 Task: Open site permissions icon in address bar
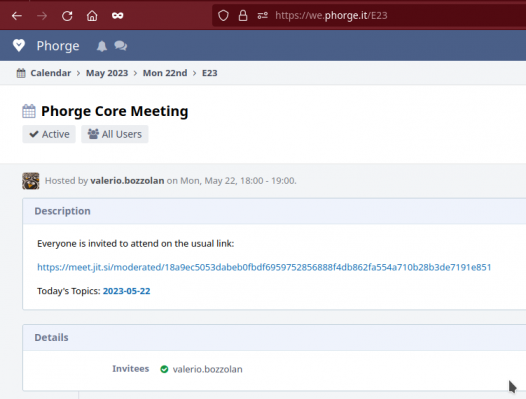click(x=262, y=16)
